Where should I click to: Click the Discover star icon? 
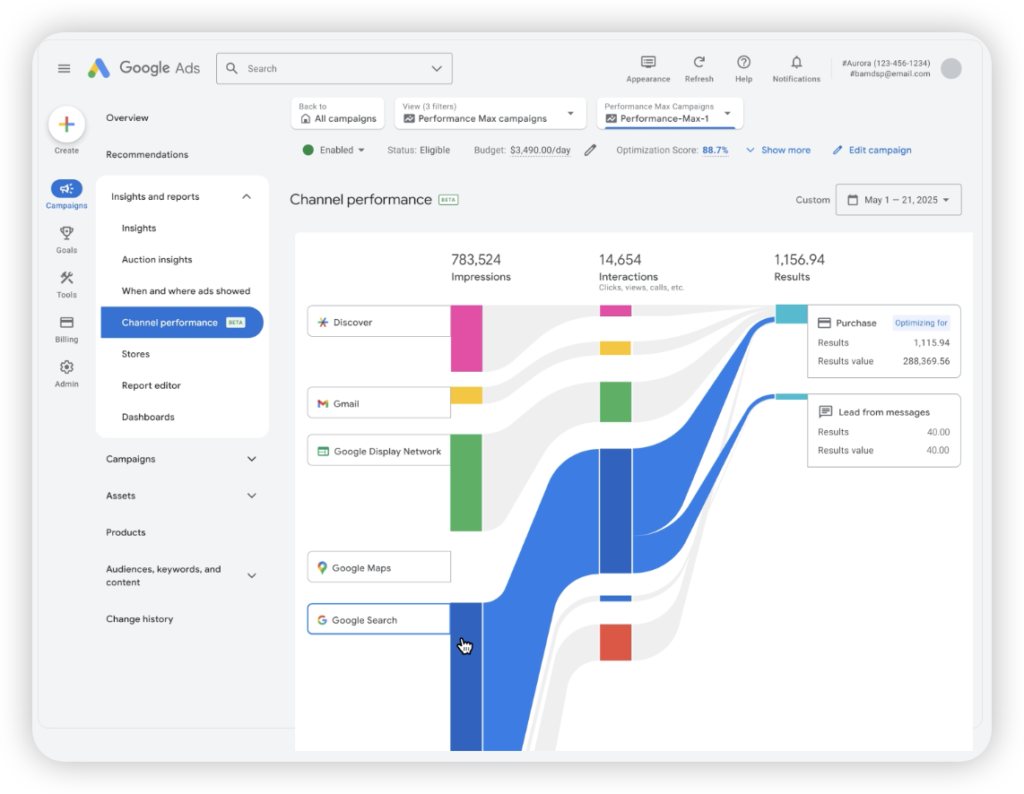click(x=323, y=322)
